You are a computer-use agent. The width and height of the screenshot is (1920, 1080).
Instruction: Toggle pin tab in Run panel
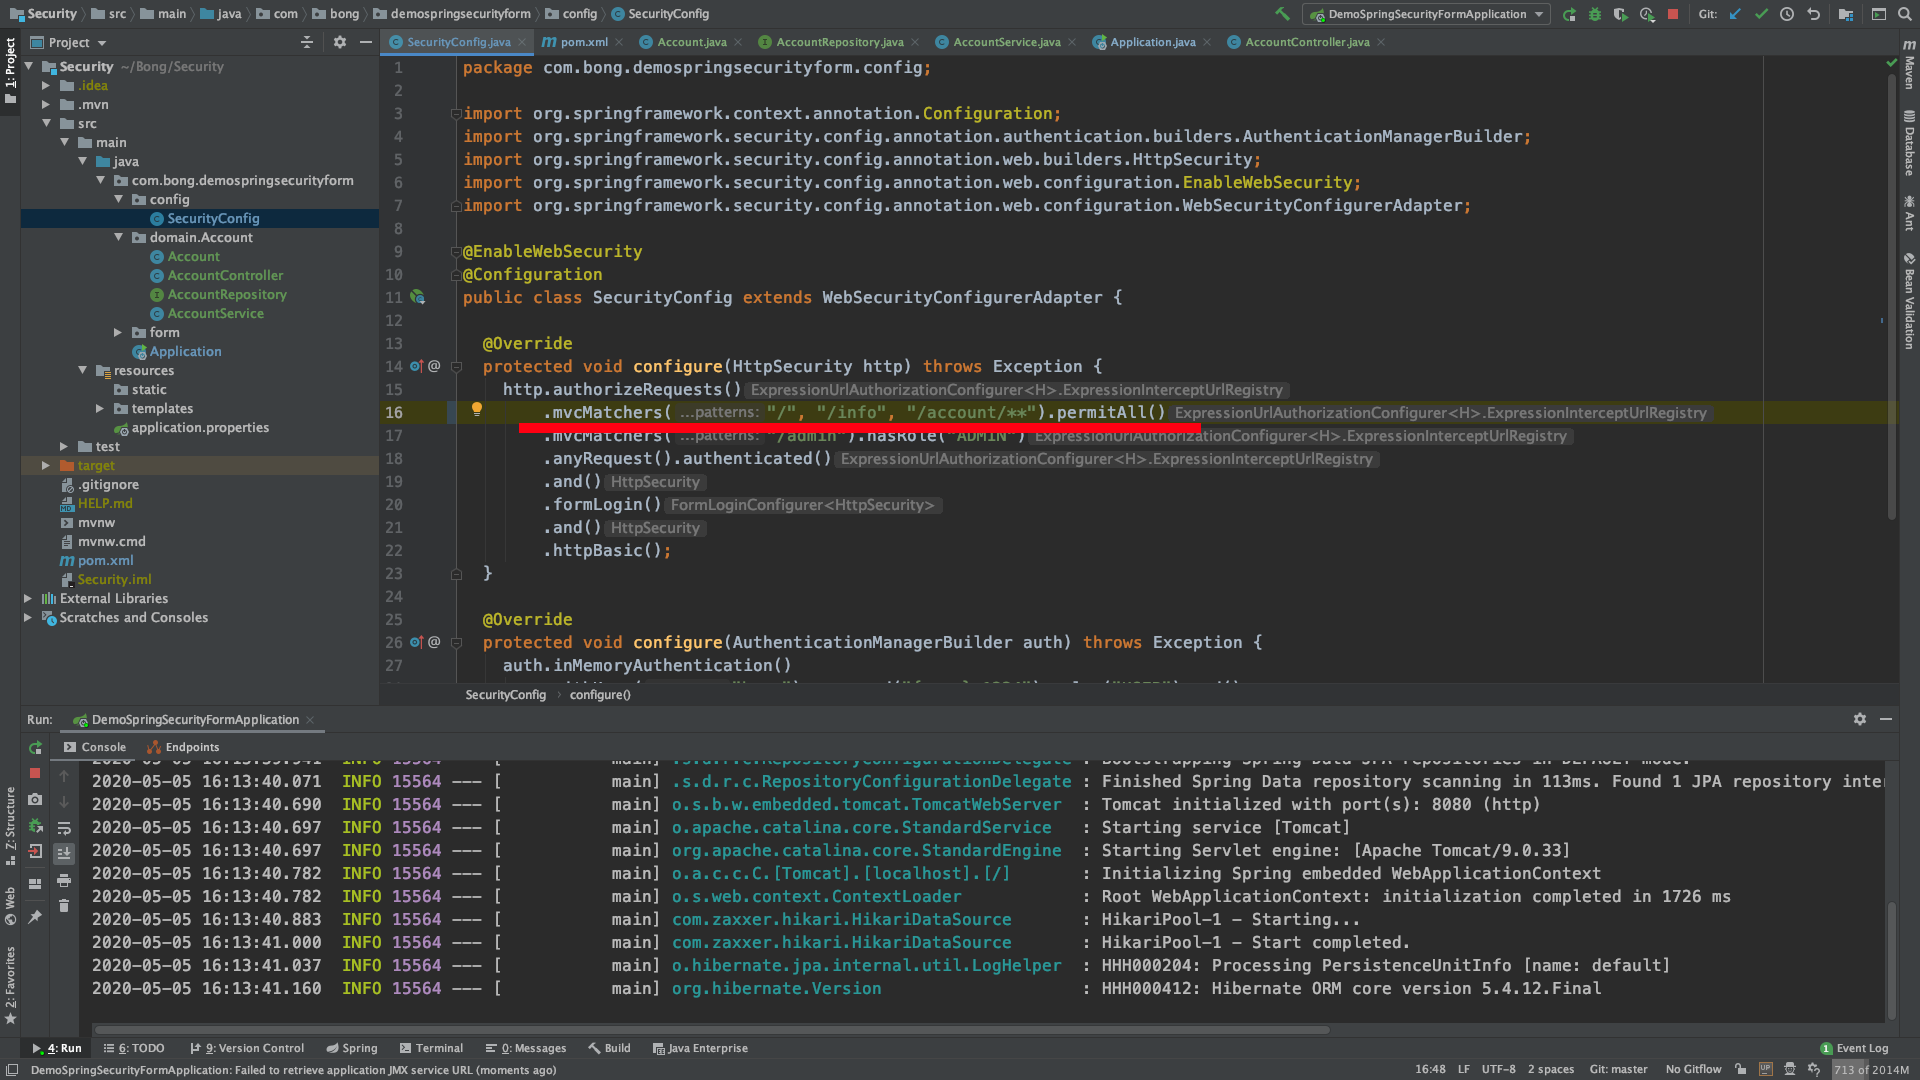[x=35, y=916]
